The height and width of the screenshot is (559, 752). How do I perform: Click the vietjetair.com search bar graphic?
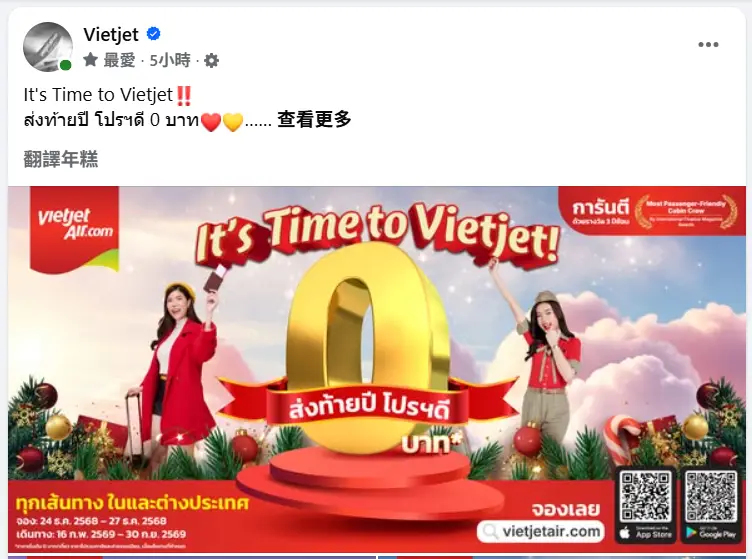click(541, 531)
